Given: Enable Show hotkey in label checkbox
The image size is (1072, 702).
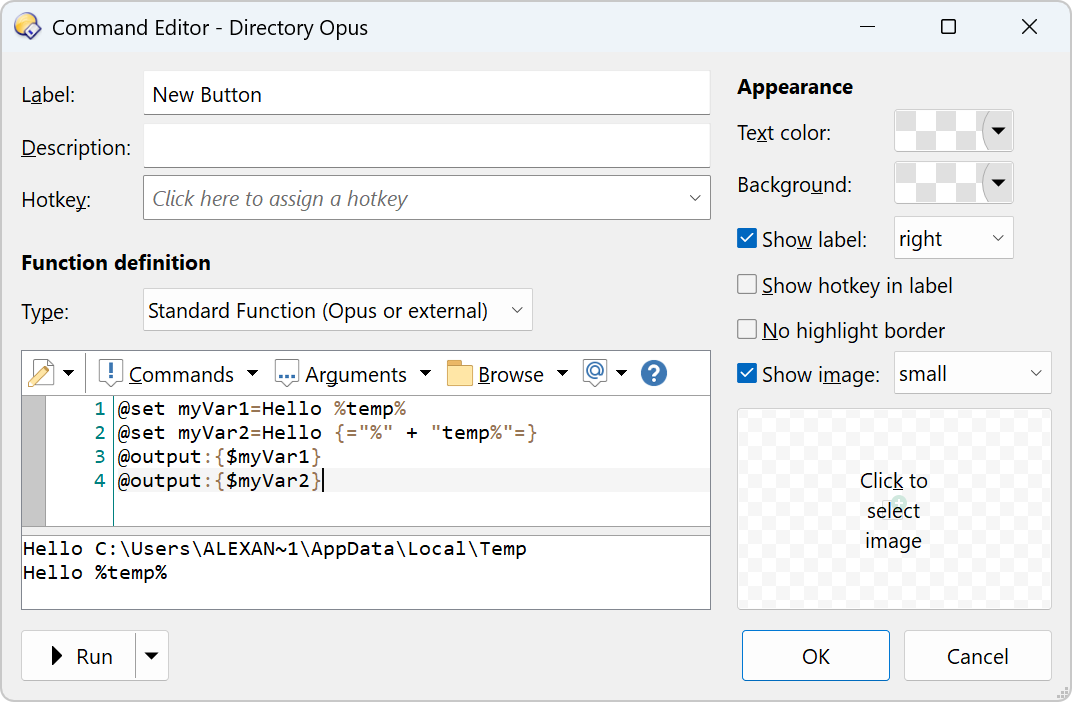Looking at the screenshot, I should (747, 284).
